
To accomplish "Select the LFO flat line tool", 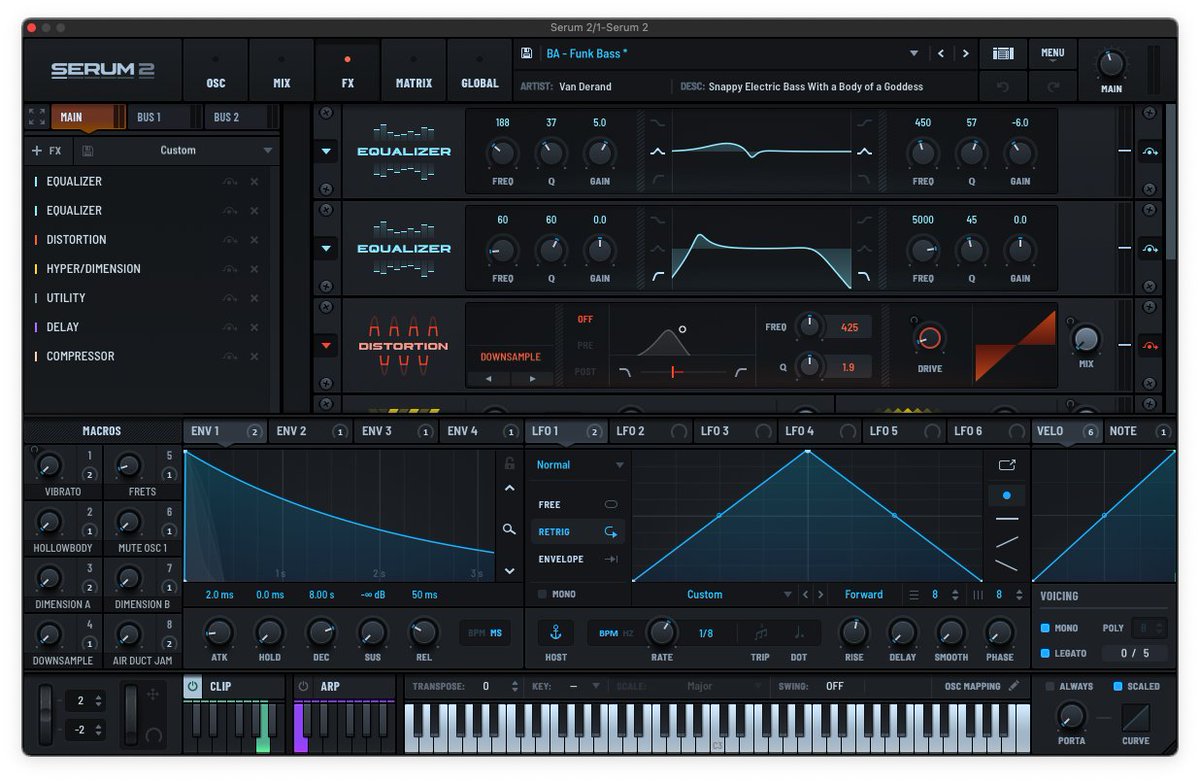I will click(1006, 519).
